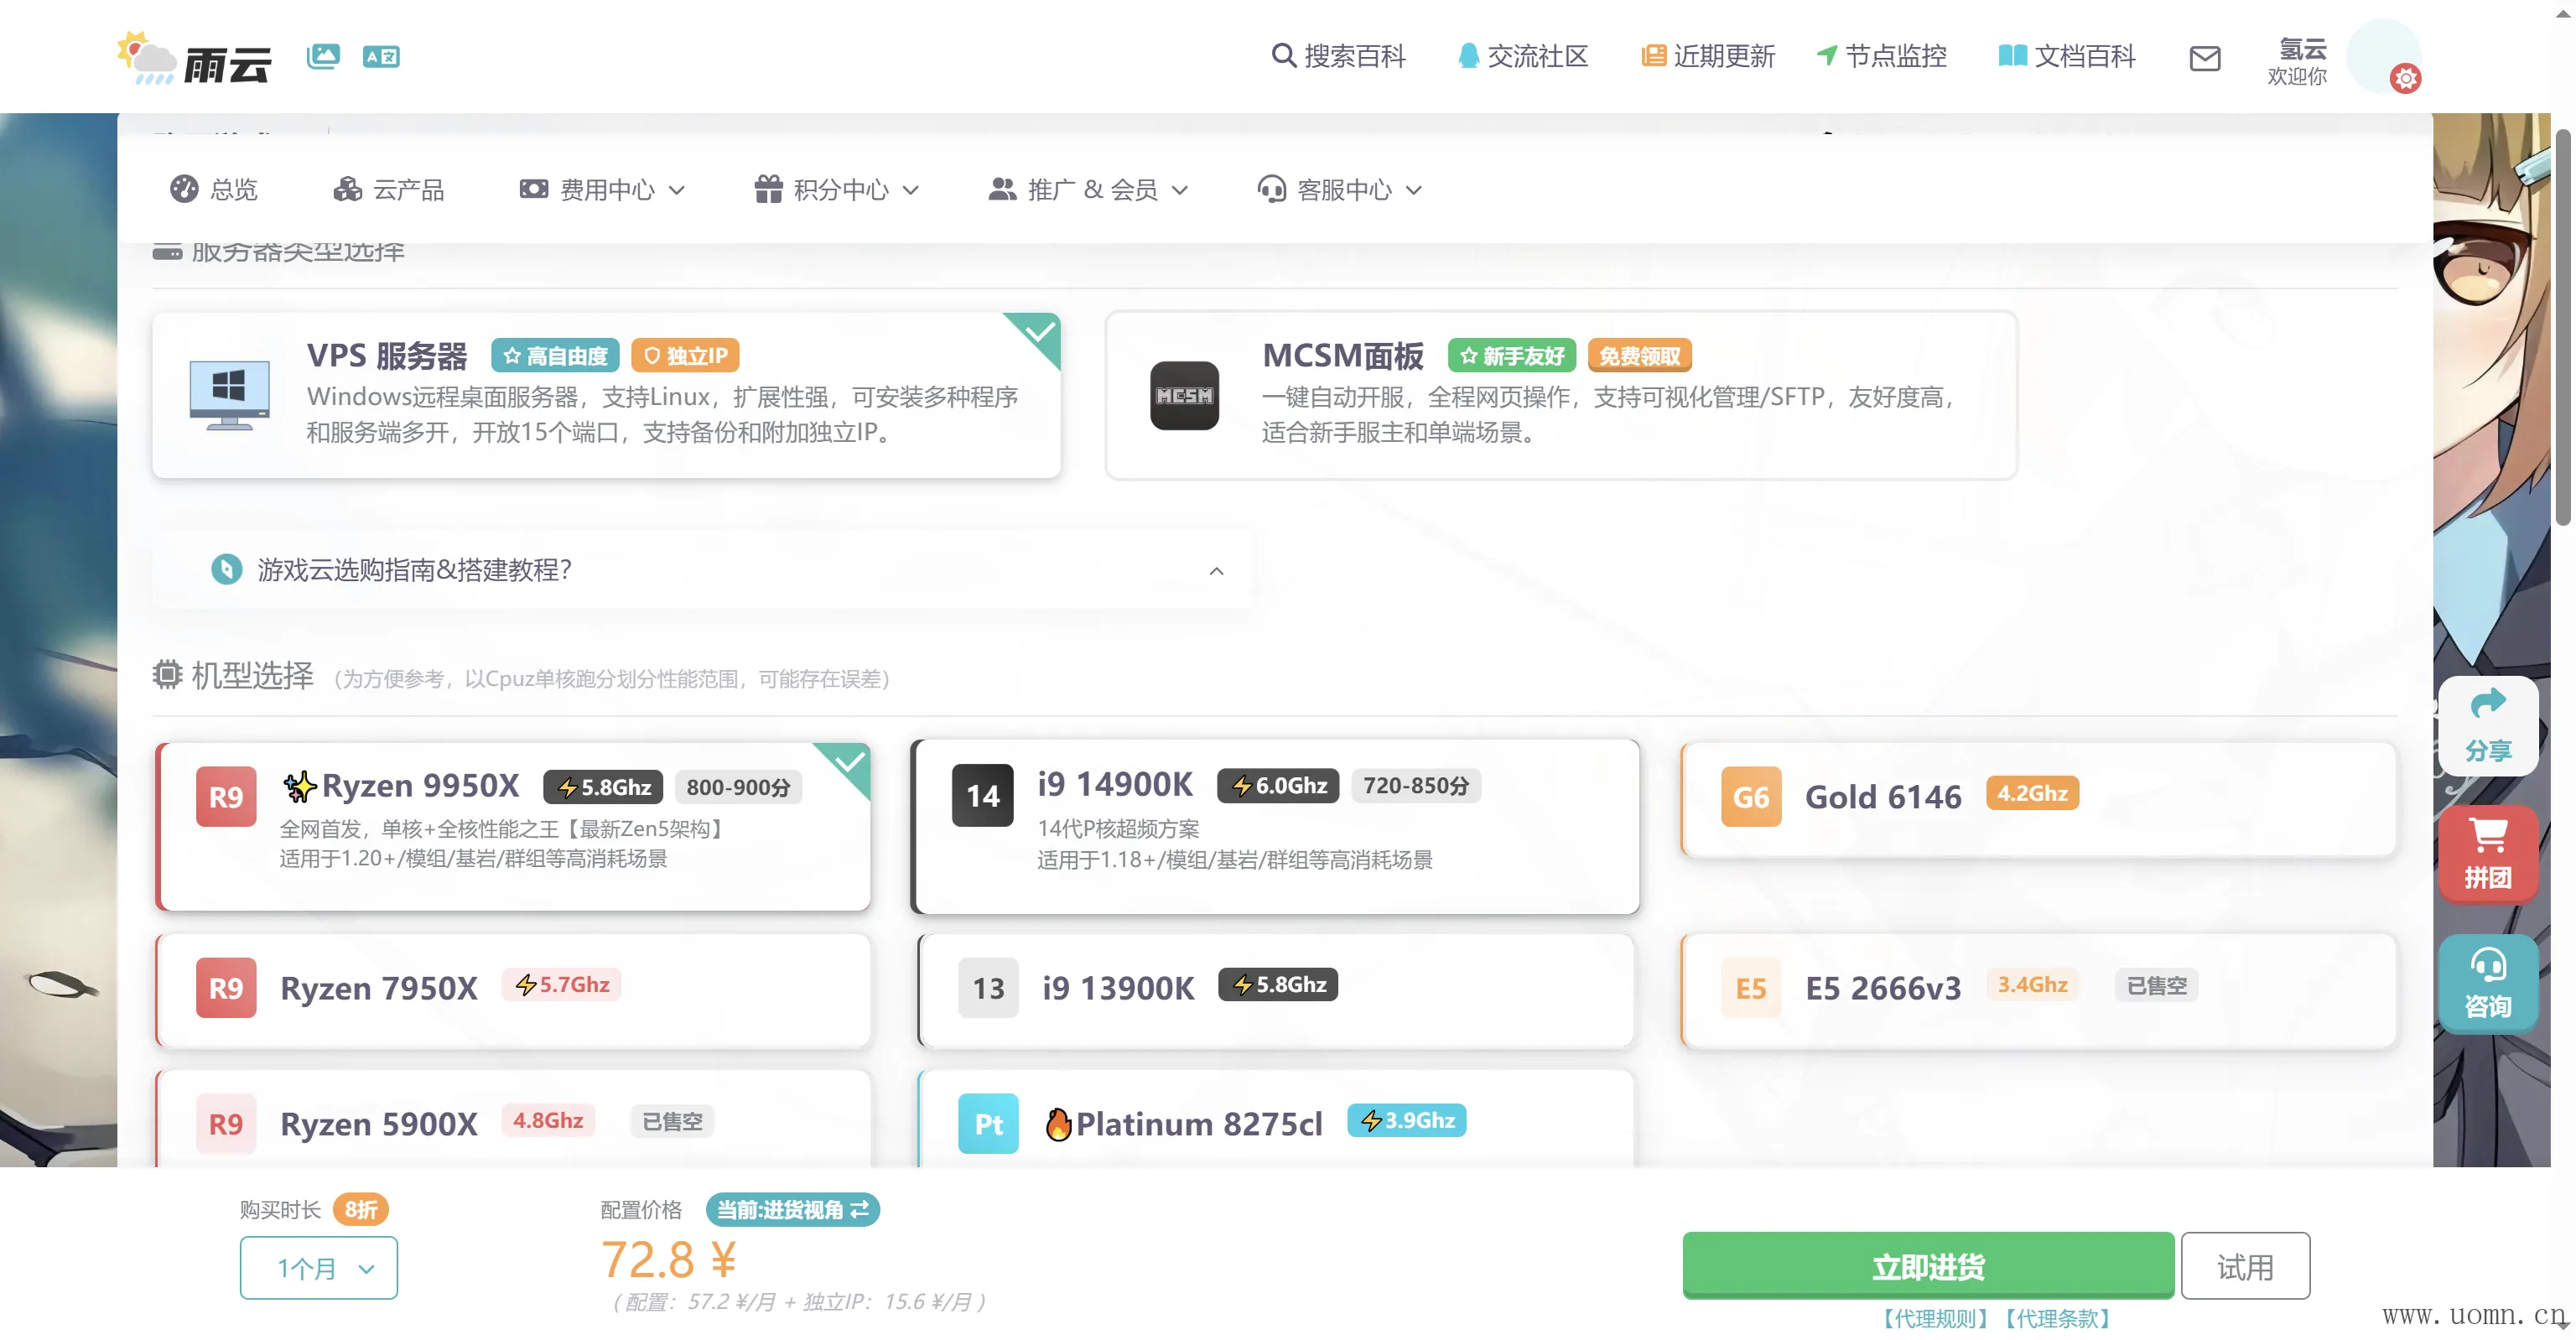
Task: Click the 分享 share floating button
Action: click(x=2487, y=726)
